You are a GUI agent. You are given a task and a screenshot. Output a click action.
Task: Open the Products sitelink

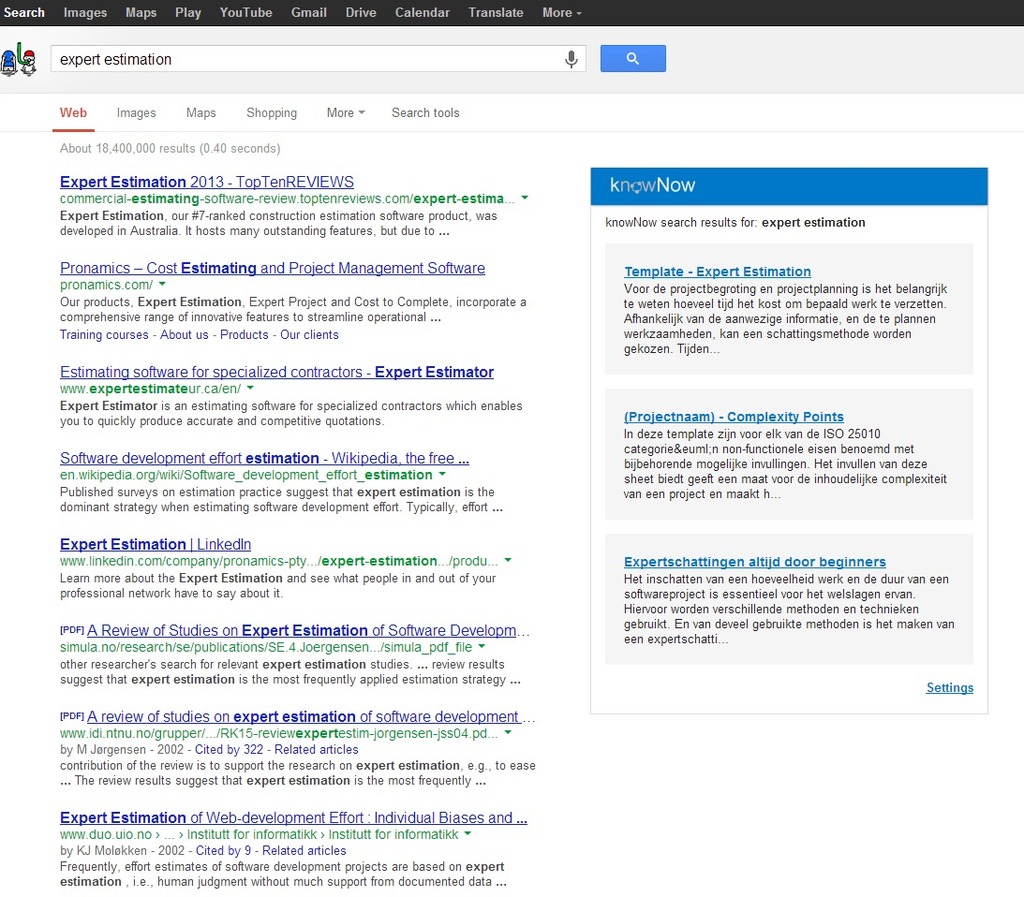pos(244,335)
